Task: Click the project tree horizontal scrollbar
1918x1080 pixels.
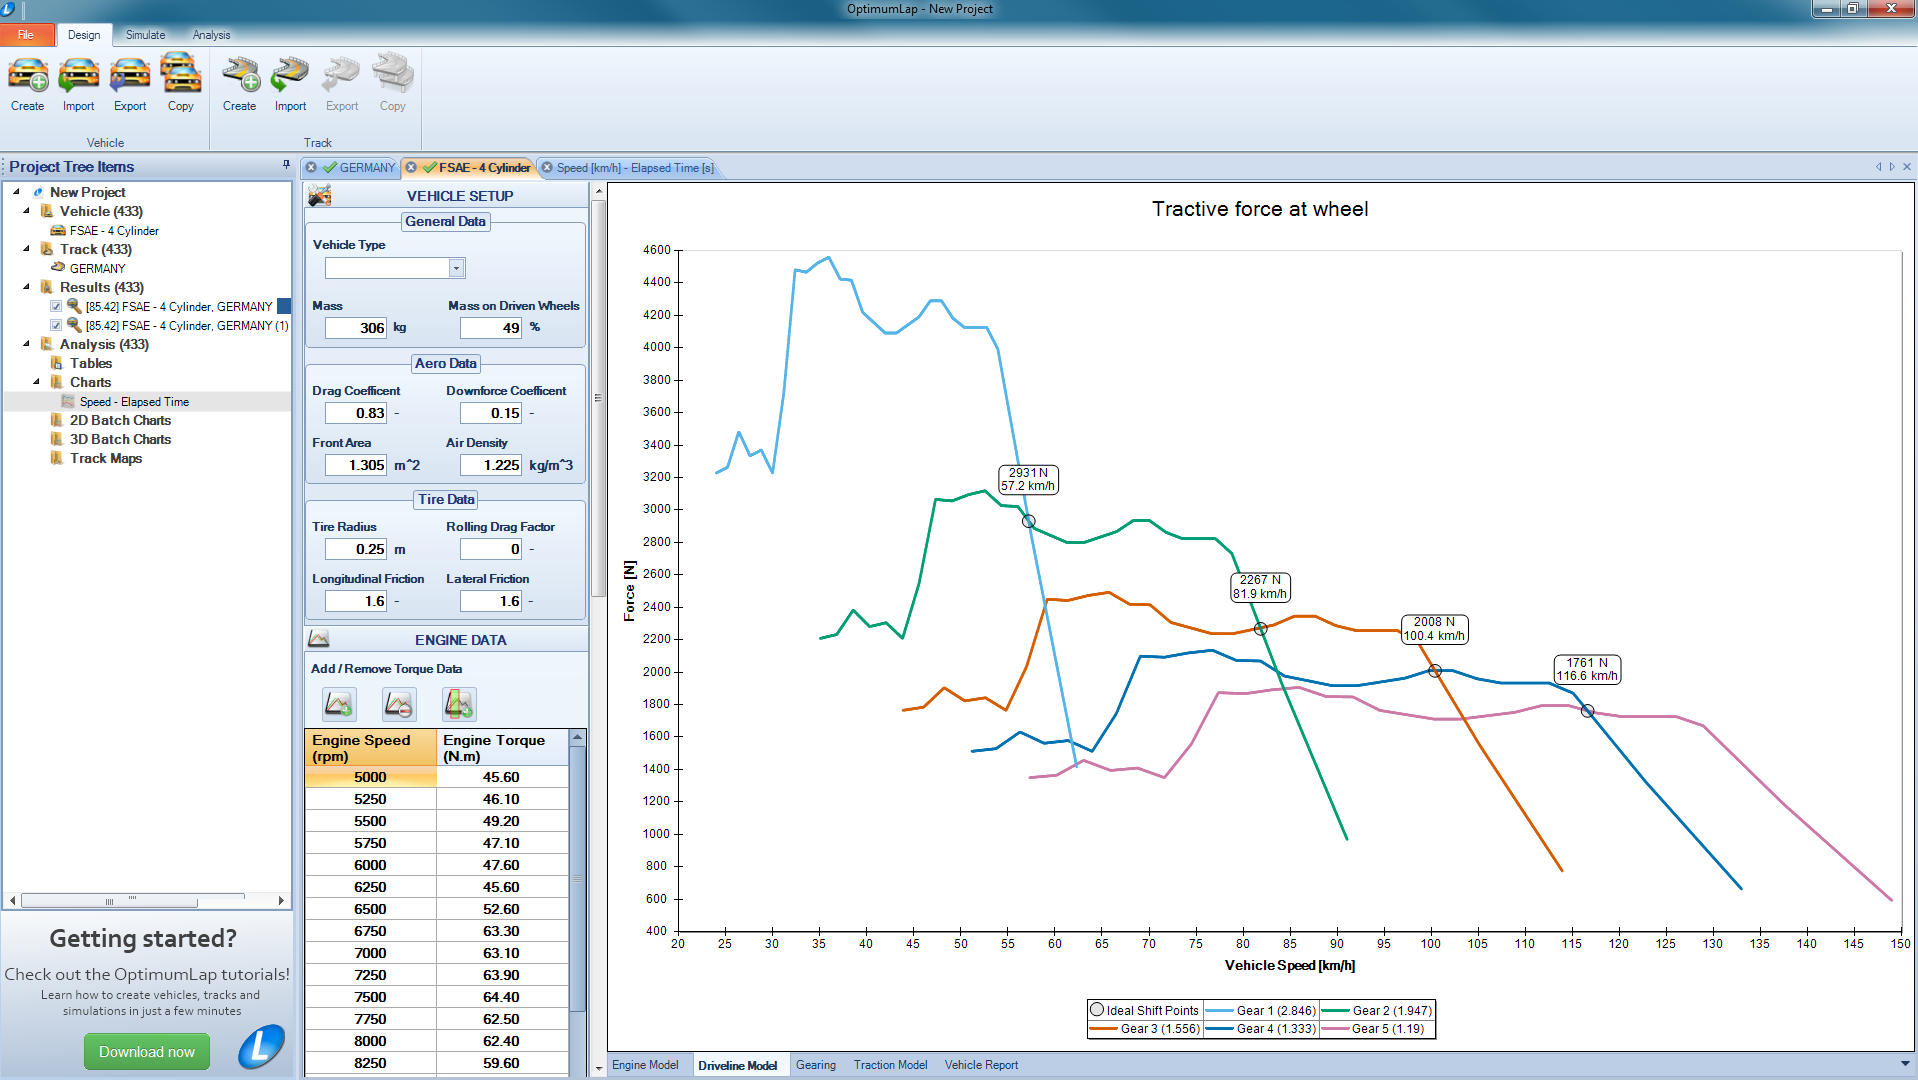Action: (146, 900)
